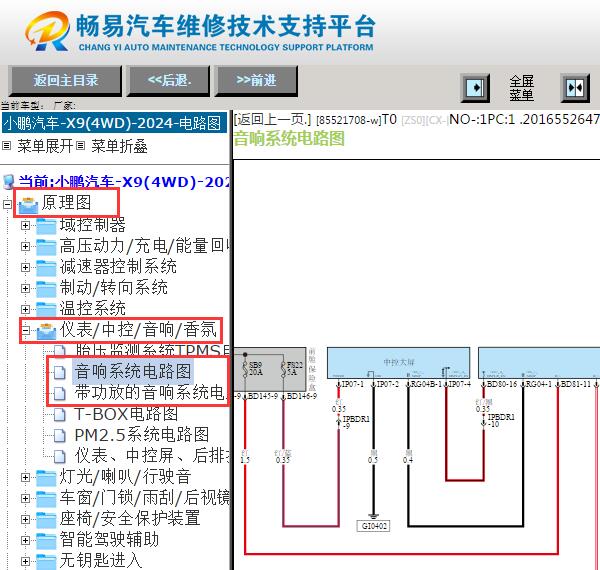This screenshot has height=570, width=600.
Task: Click the 座椅/安全保护装置 folder icon
Action: point(46,520)
